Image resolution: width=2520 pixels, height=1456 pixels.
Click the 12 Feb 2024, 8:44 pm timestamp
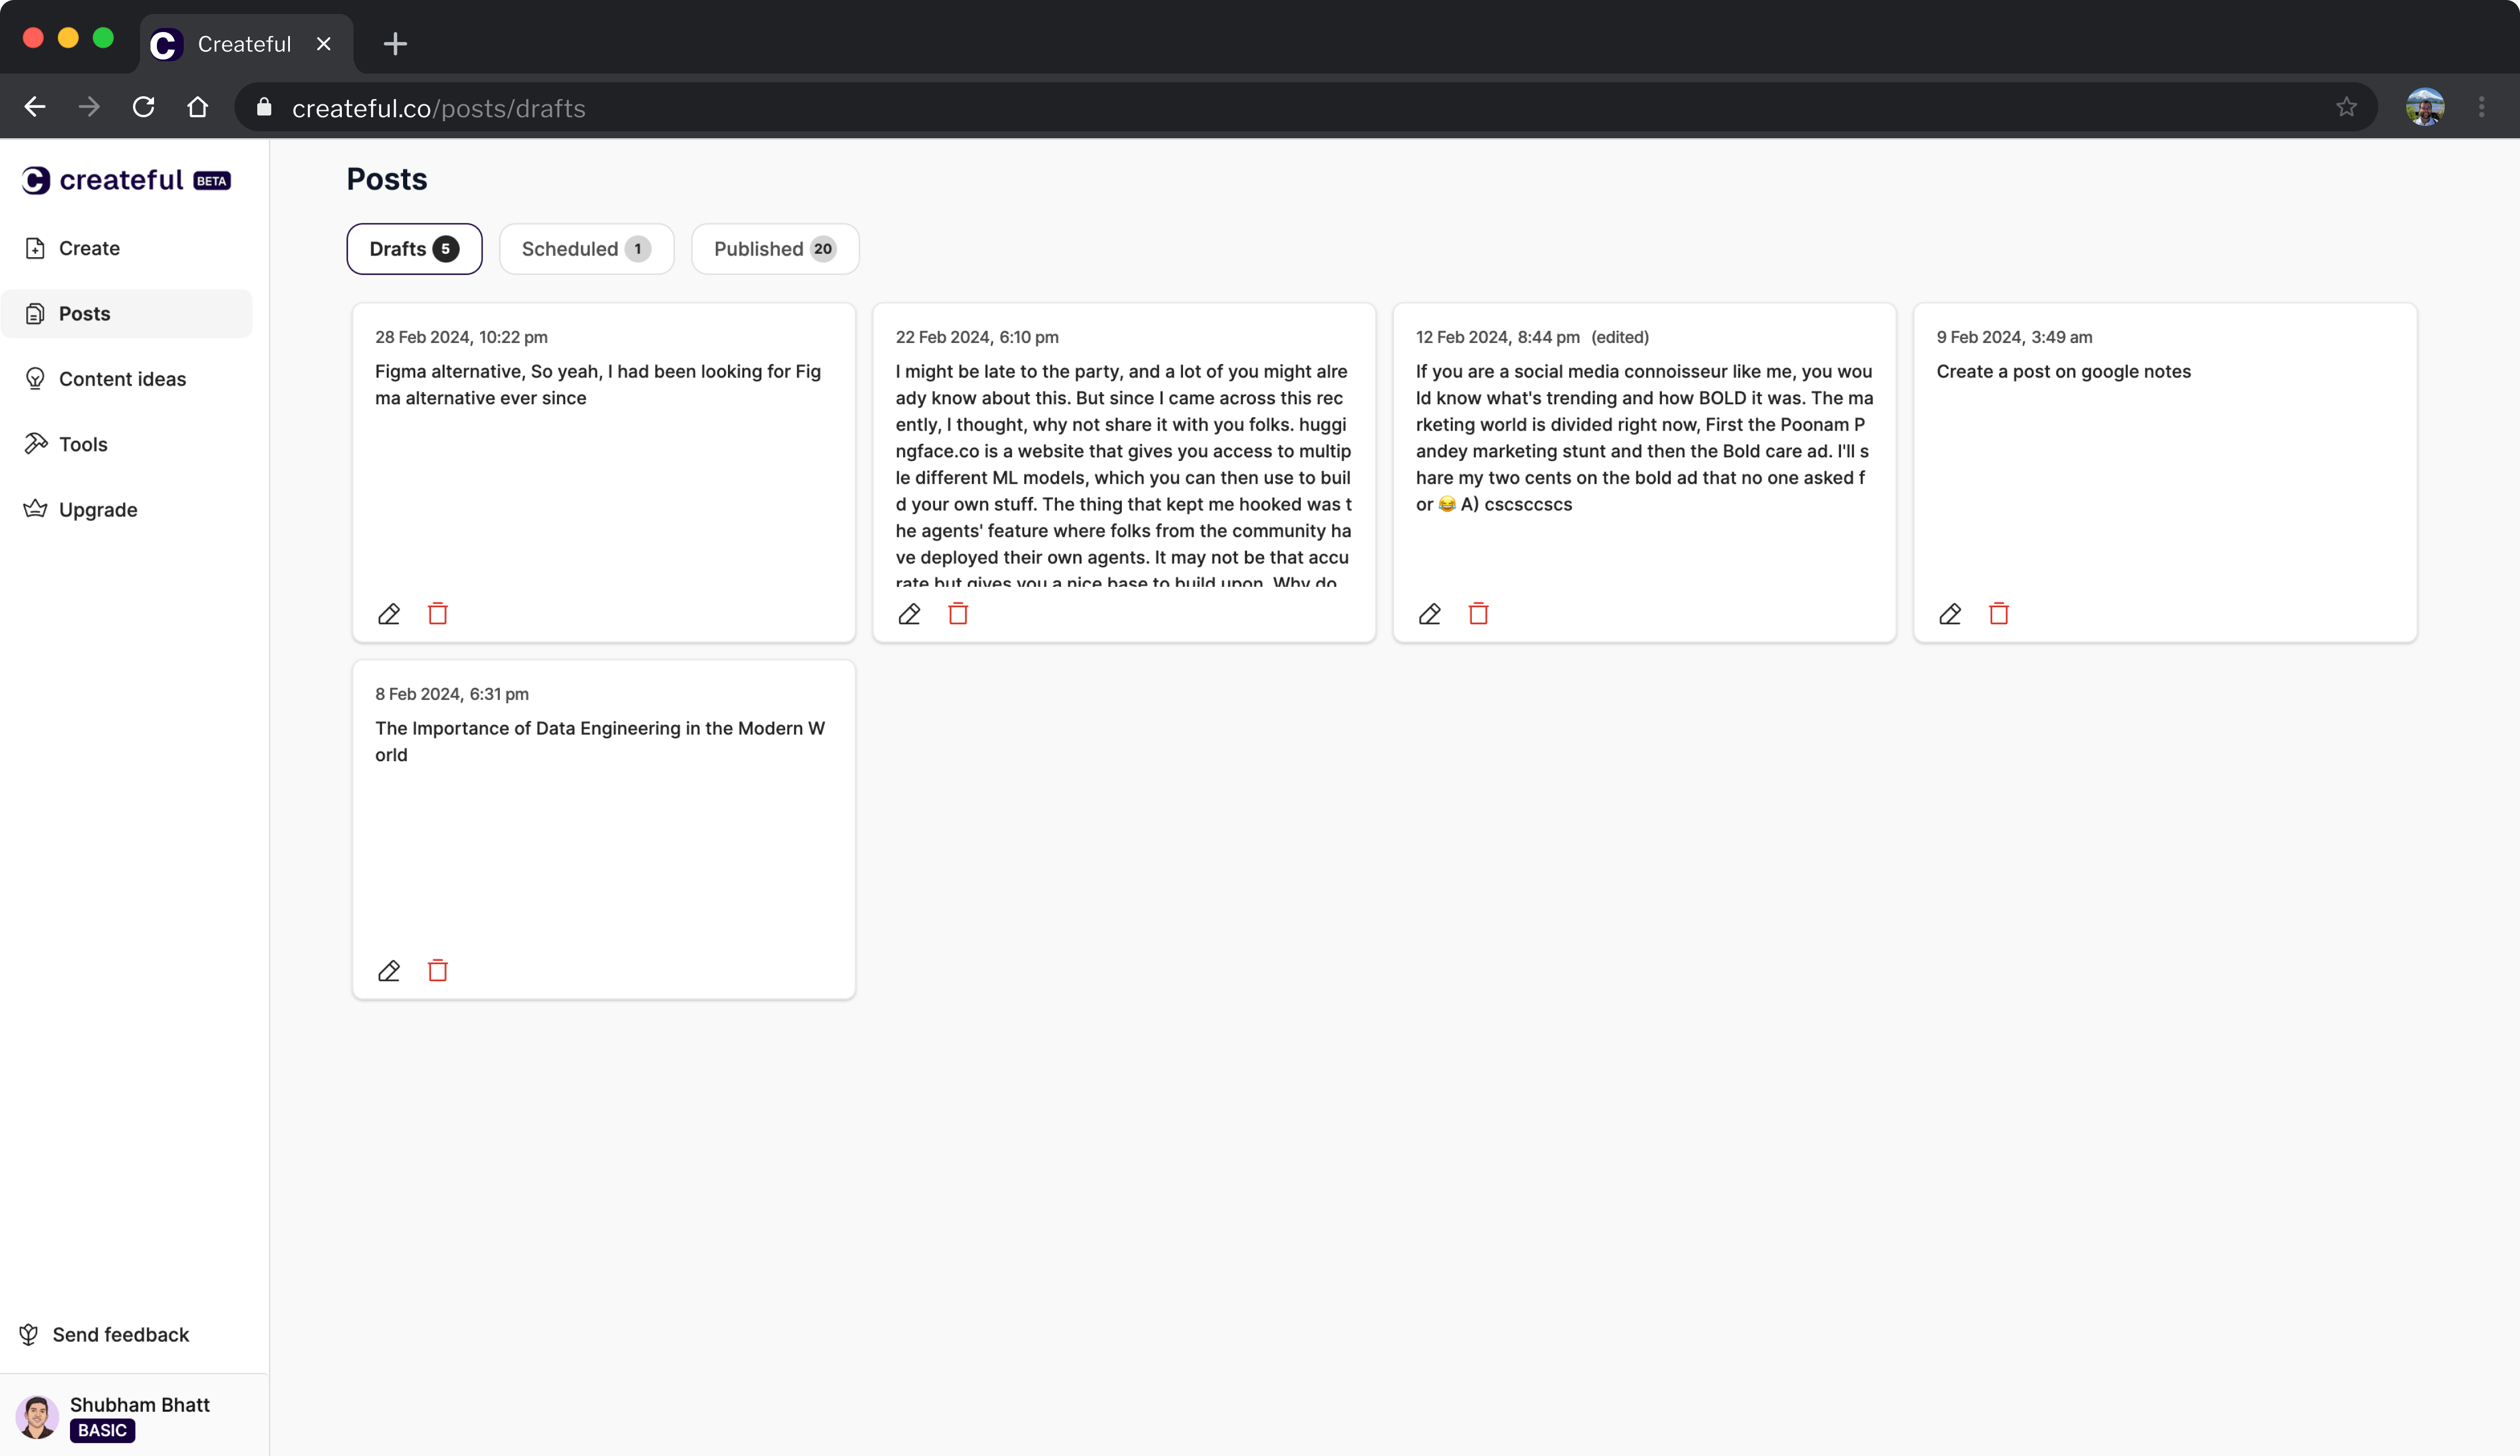point(1498,338)
